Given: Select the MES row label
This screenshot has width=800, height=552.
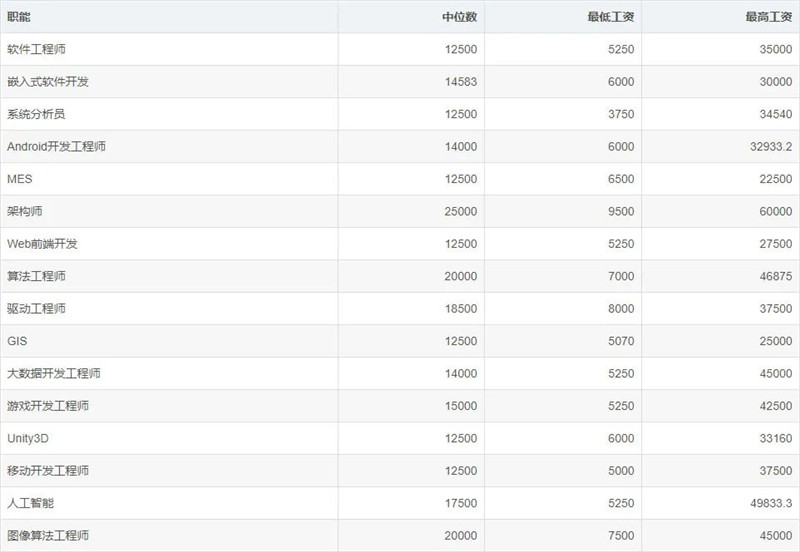Looking at the screenshot, I should [21, 179].
